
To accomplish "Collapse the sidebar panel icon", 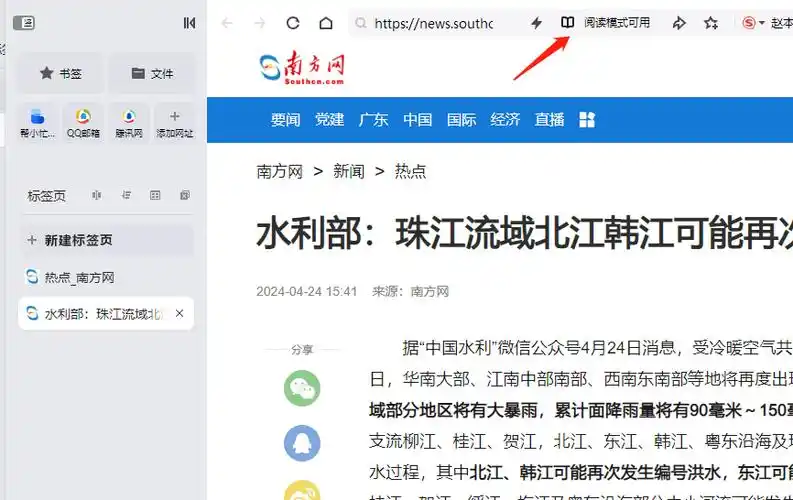I will click(x=189, y=23).
